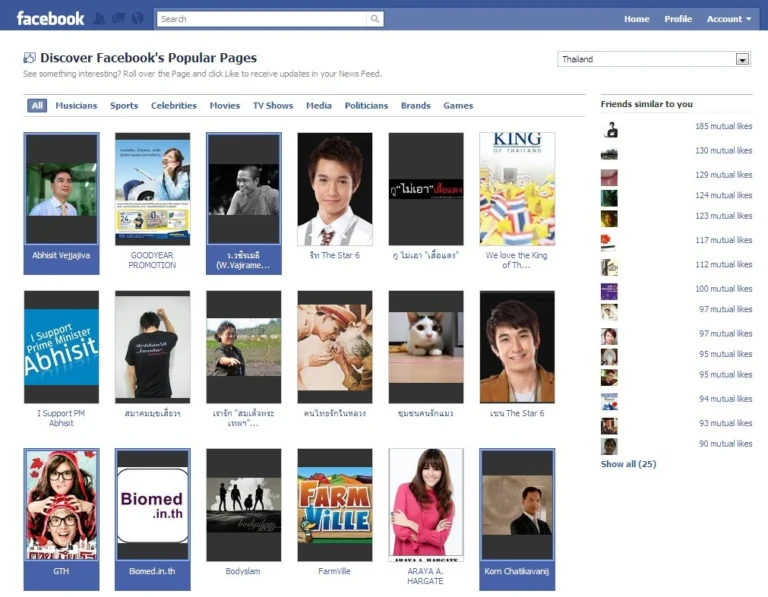Screen dimensions: 768x597
Task: Open the We love the King thumbnail
Action: (517, 189)
